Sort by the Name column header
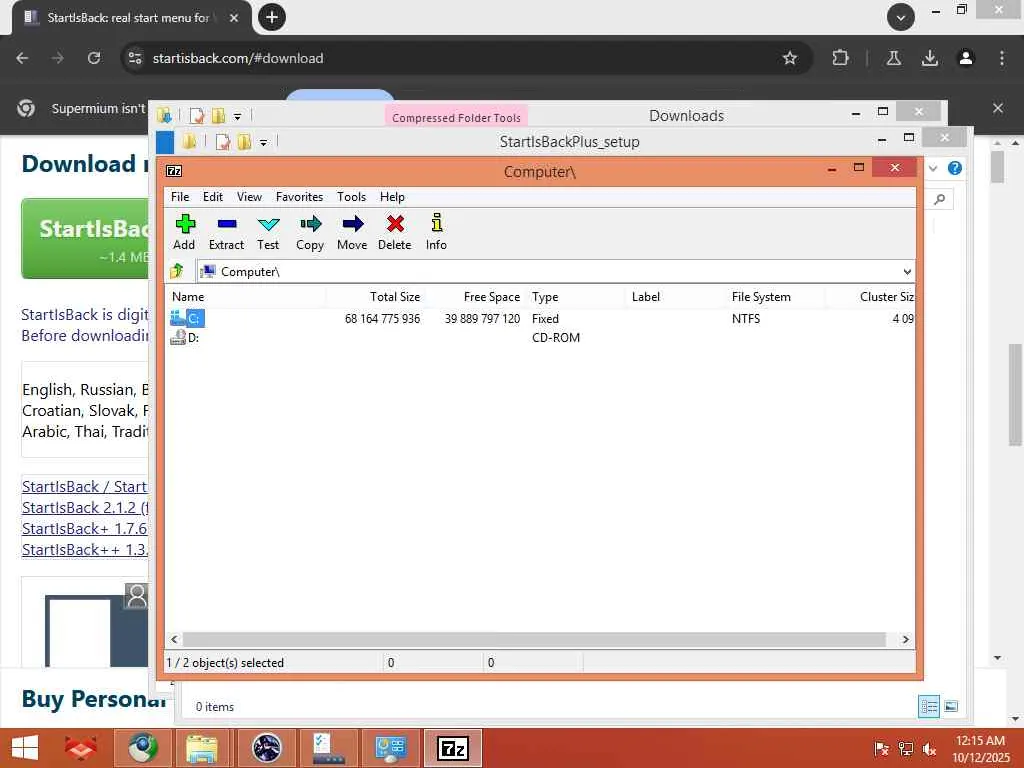1024x768 pixels. click(x=246, y=296)
